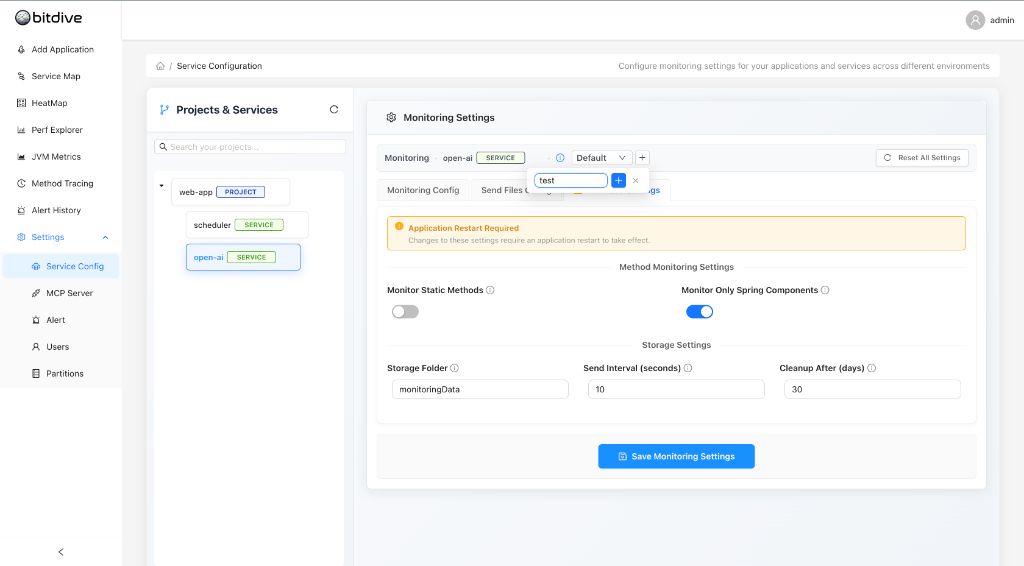The width and height of the screenshot is (1024, 566).
Task: Collapse the sidebar with the arrow
Action: (61, 552)
